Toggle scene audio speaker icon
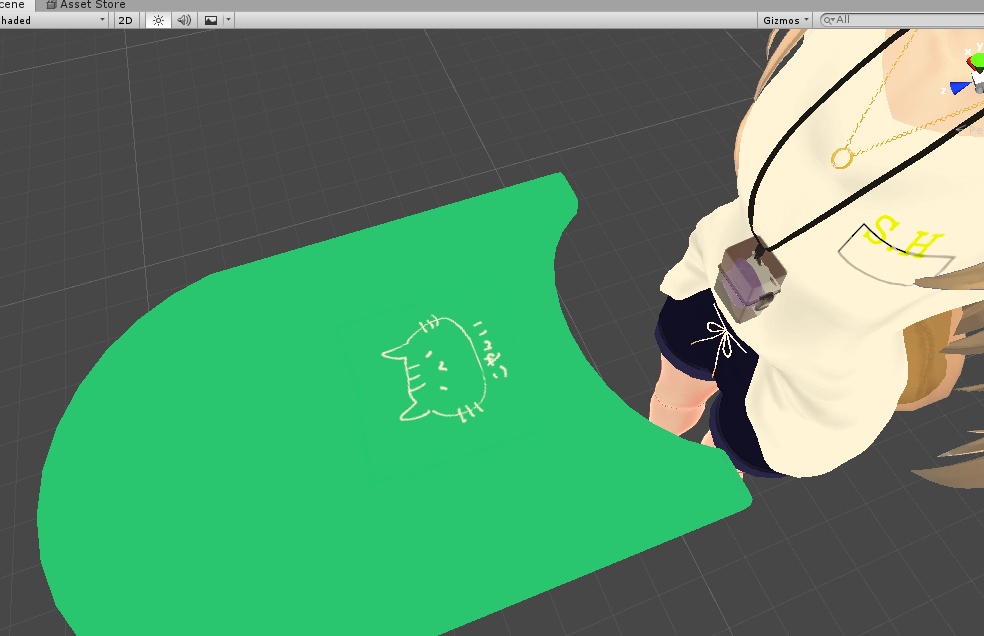The image size is (984, 636). point(184,20)
